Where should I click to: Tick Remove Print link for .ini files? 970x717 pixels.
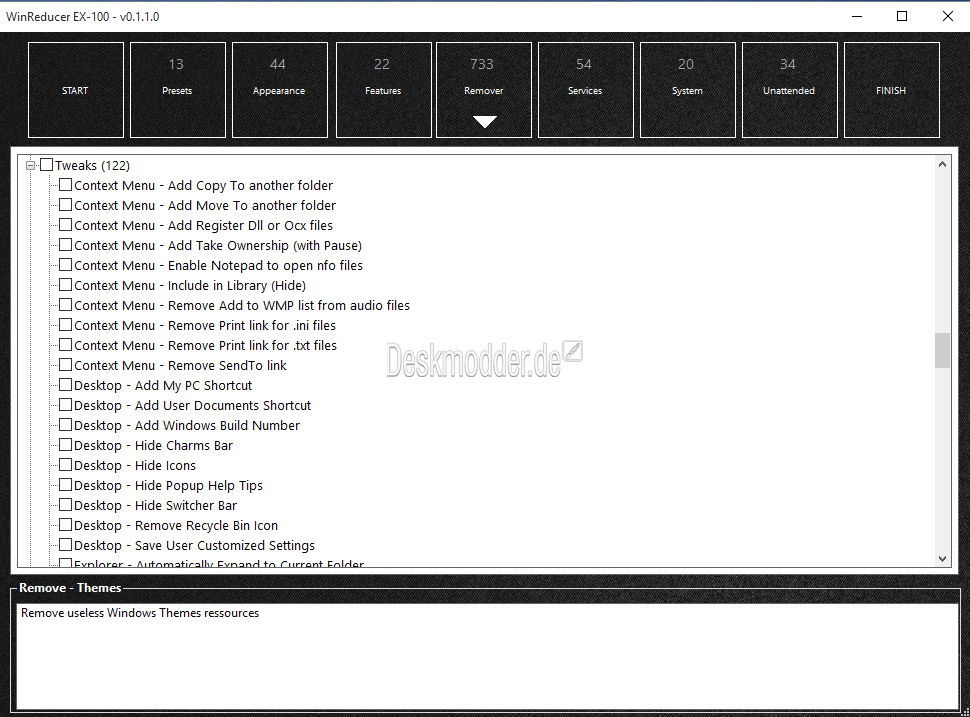[x=66, y=325]
